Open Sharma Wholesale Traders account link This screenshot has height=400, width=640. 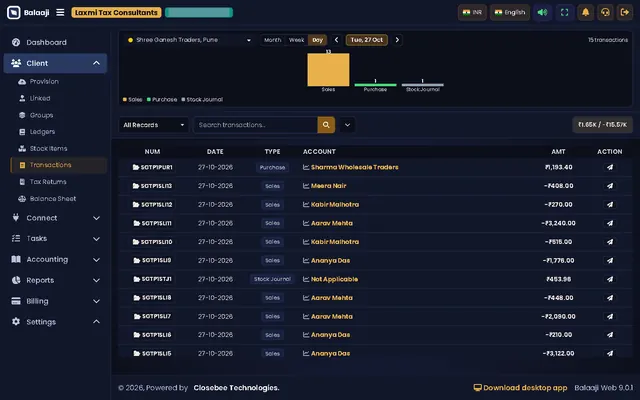(x=354, y=167)
